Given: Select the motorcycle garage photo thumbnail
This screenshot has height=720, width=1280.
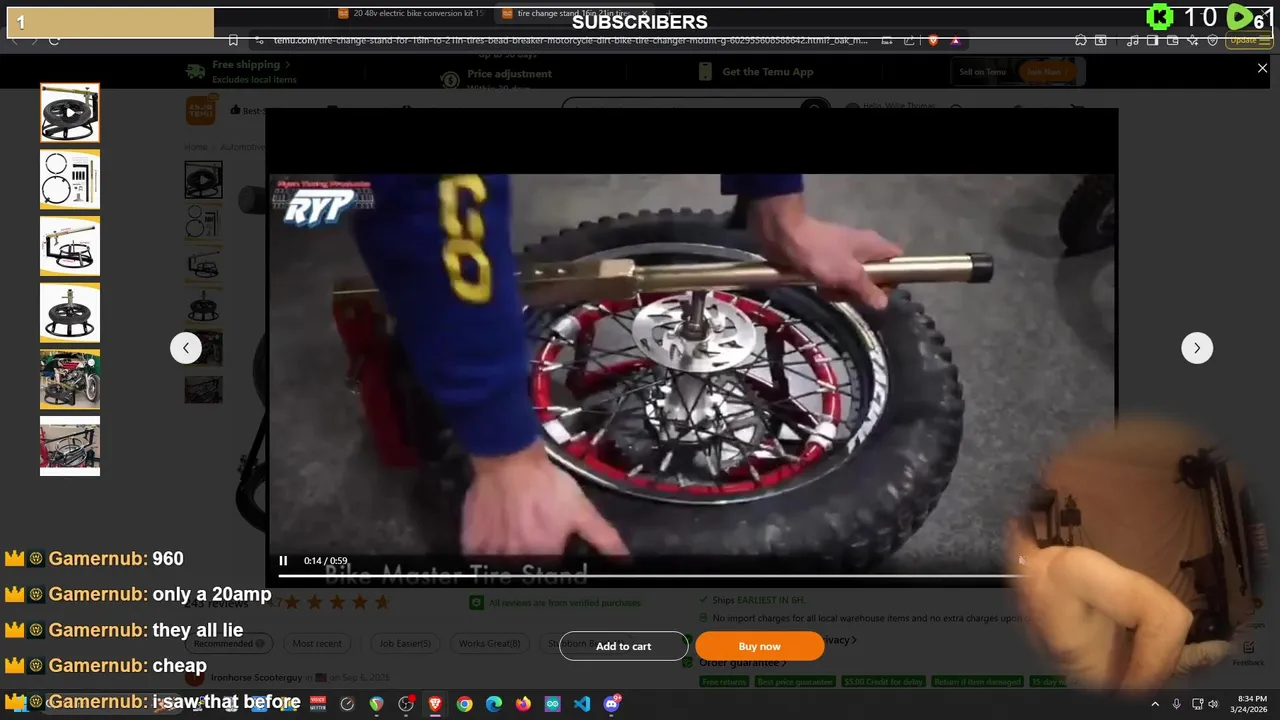Looking at the screenshot, I should pyautogui.click(x=70, y=379).
